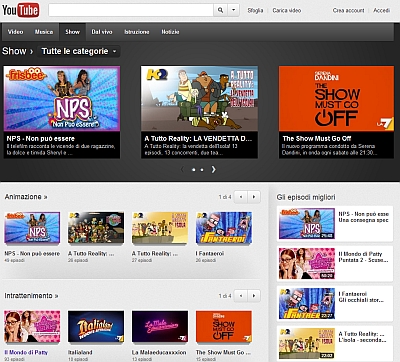400x362 pixels.
Task: Open NPS thumbnail in Animazione row
Action: tap(32, 227)
